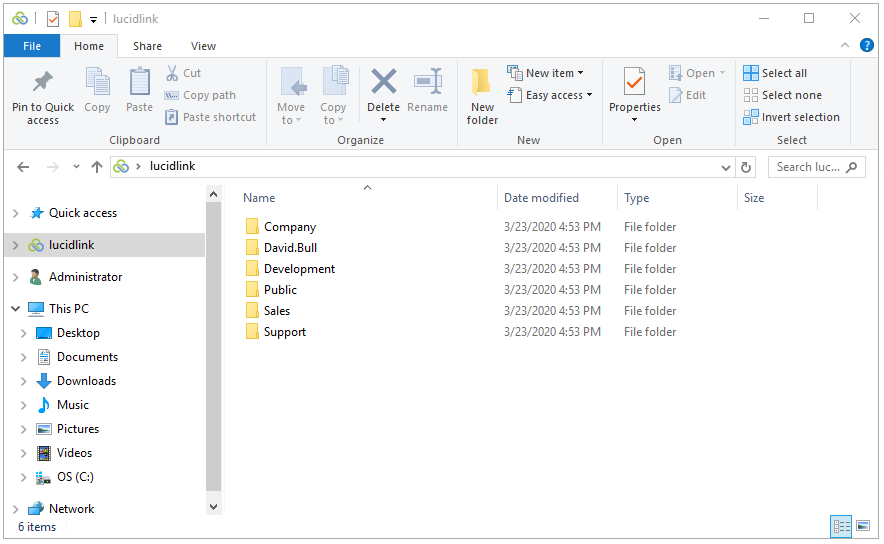Select the David.Bull folder

(290, 248)
